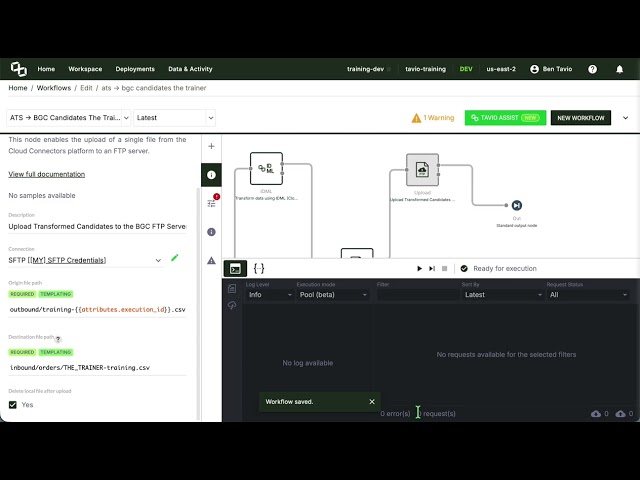This screenshot has height=480, width=640.
Task: Dismiss the Workflow saved notification
Action: (x=372, y=402)
